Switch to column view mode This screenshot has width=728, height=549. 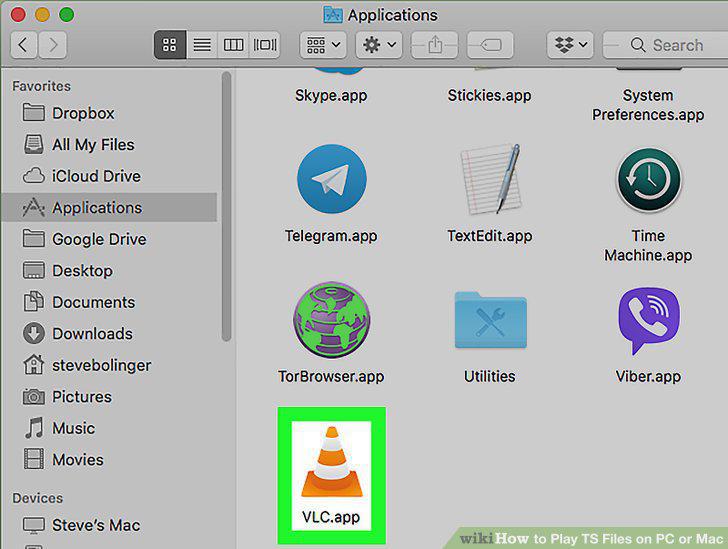click(x=233, y=45)
